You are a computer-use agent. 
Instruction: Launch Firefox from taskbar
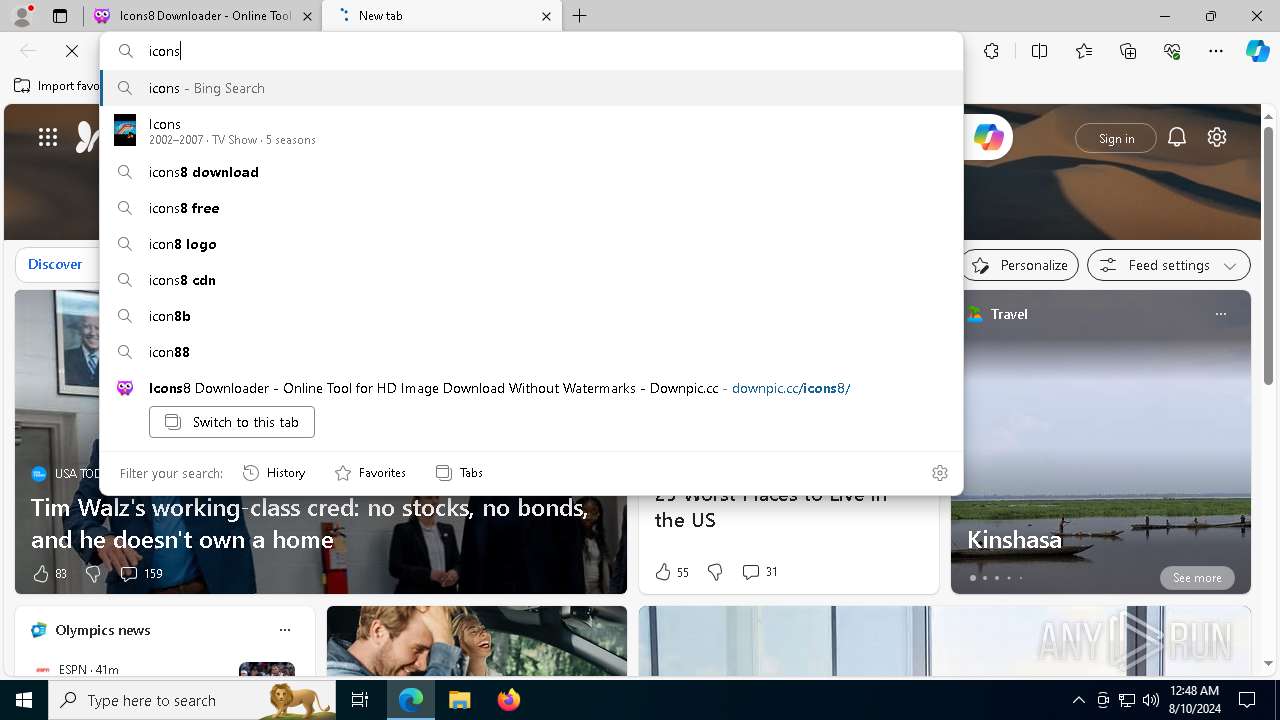[x=508, y=700]
